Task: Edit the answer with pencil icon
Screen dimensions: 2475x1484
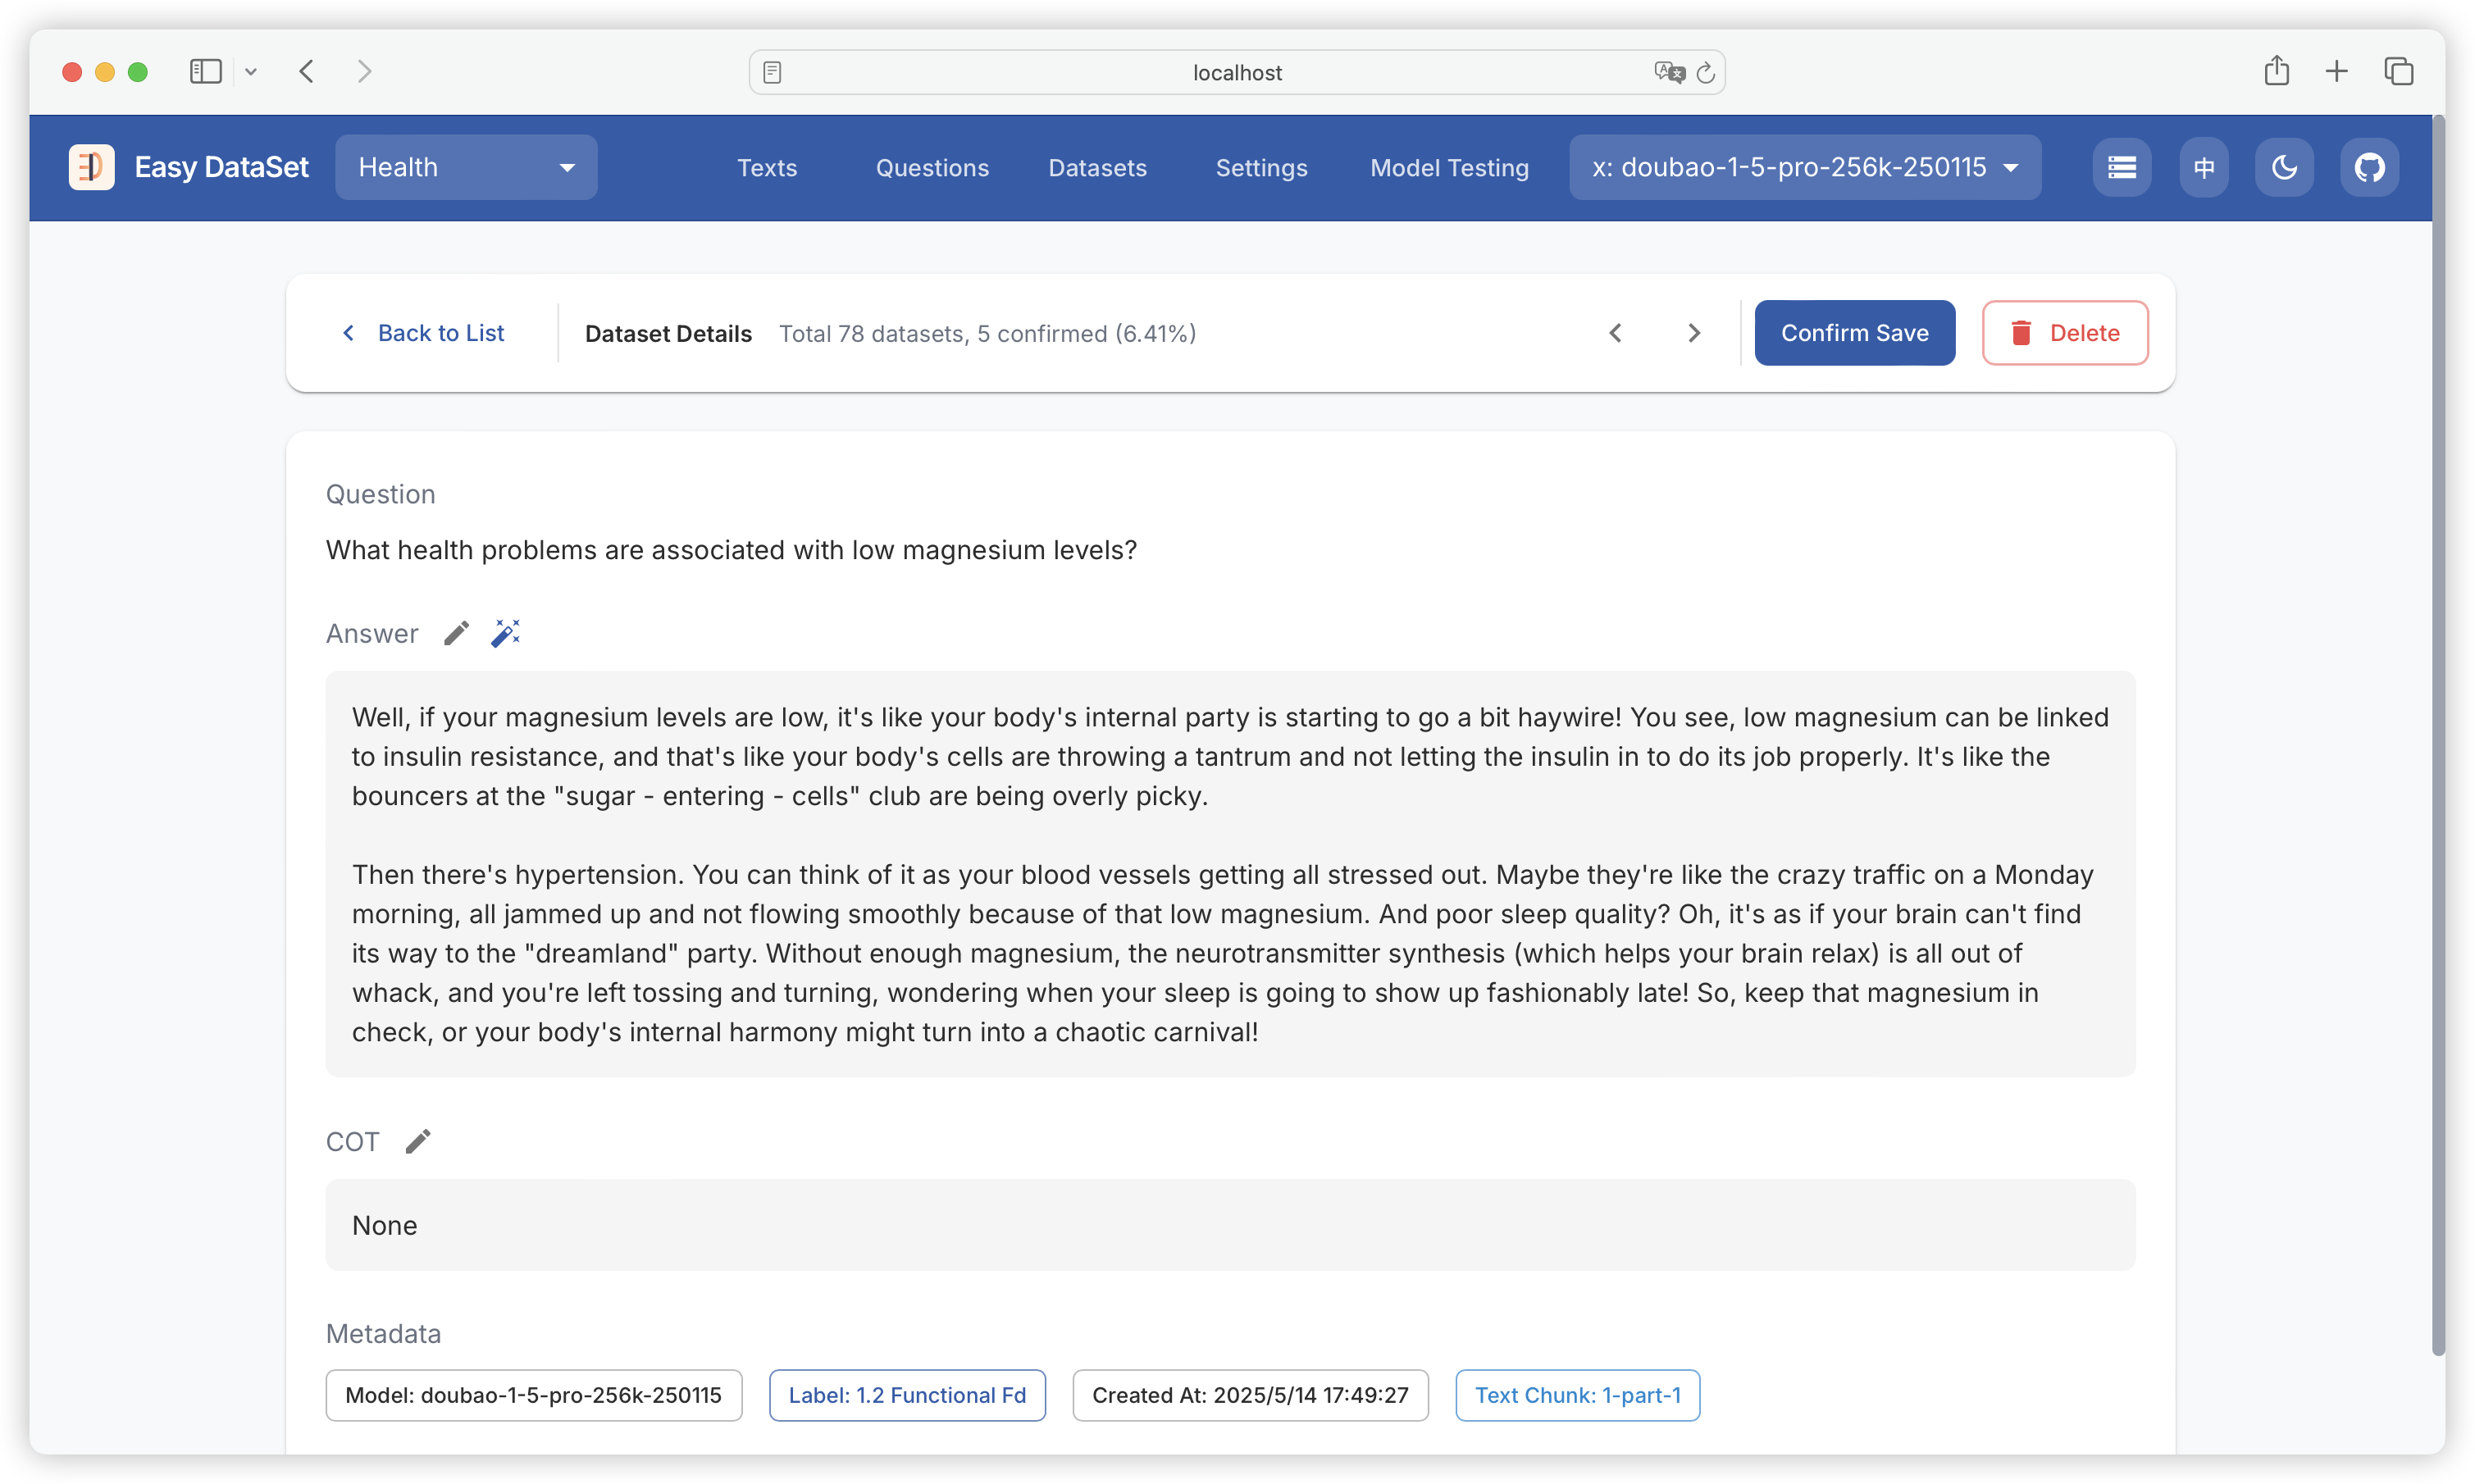Action: point(456,633)
